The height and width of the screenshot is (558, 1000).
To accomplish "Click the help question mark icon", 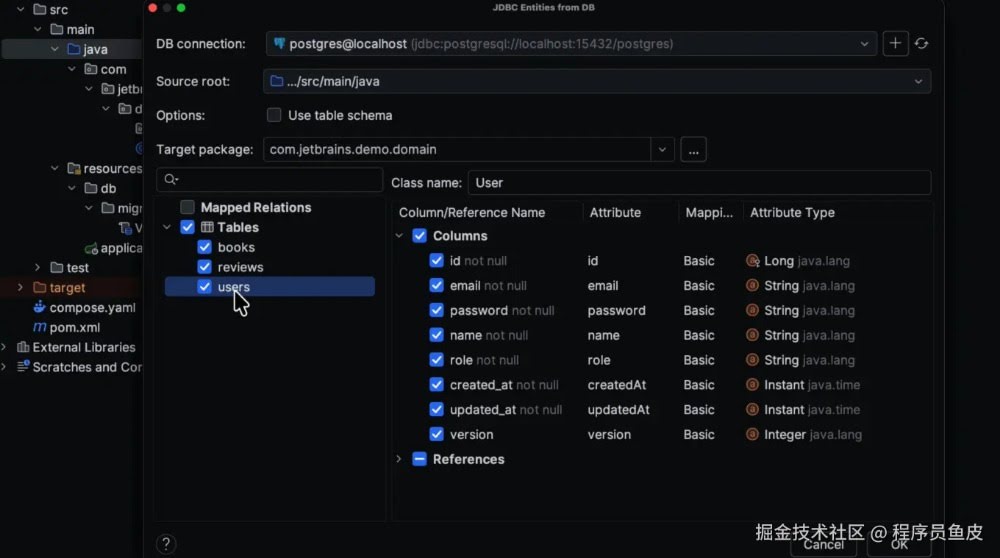I will 166,544.
